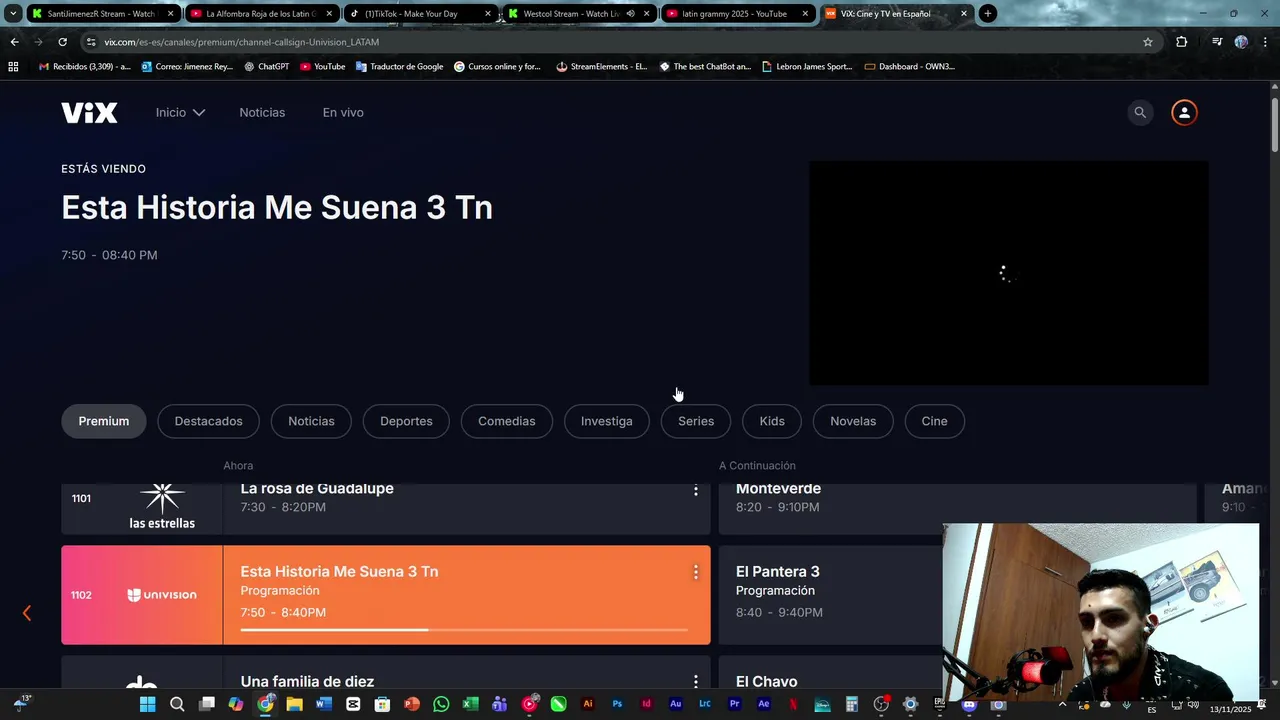Expand the Inicio dropdown menu
This screenshot has height=720, width=1280.
(x=180, y=113)
